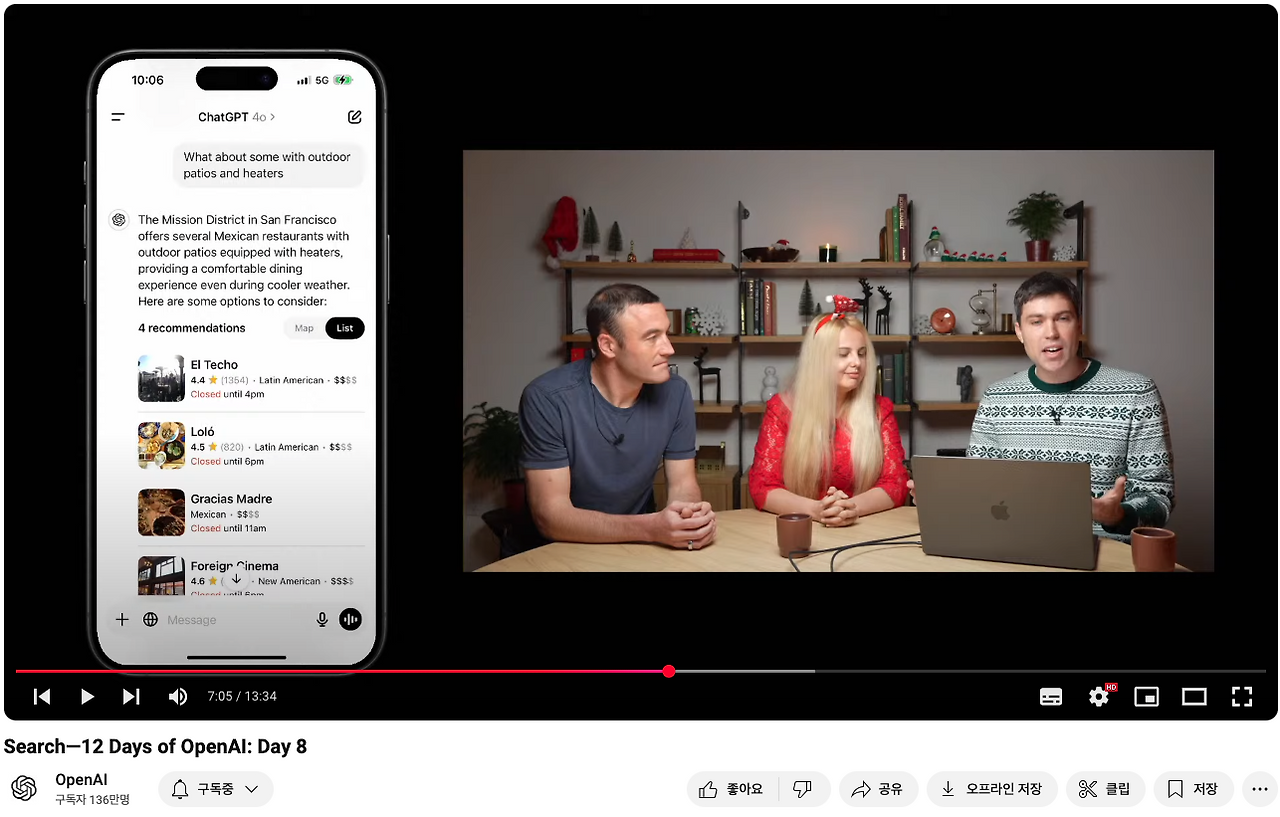Like the video with 좋아요
1280x817 pixels.
733,789
